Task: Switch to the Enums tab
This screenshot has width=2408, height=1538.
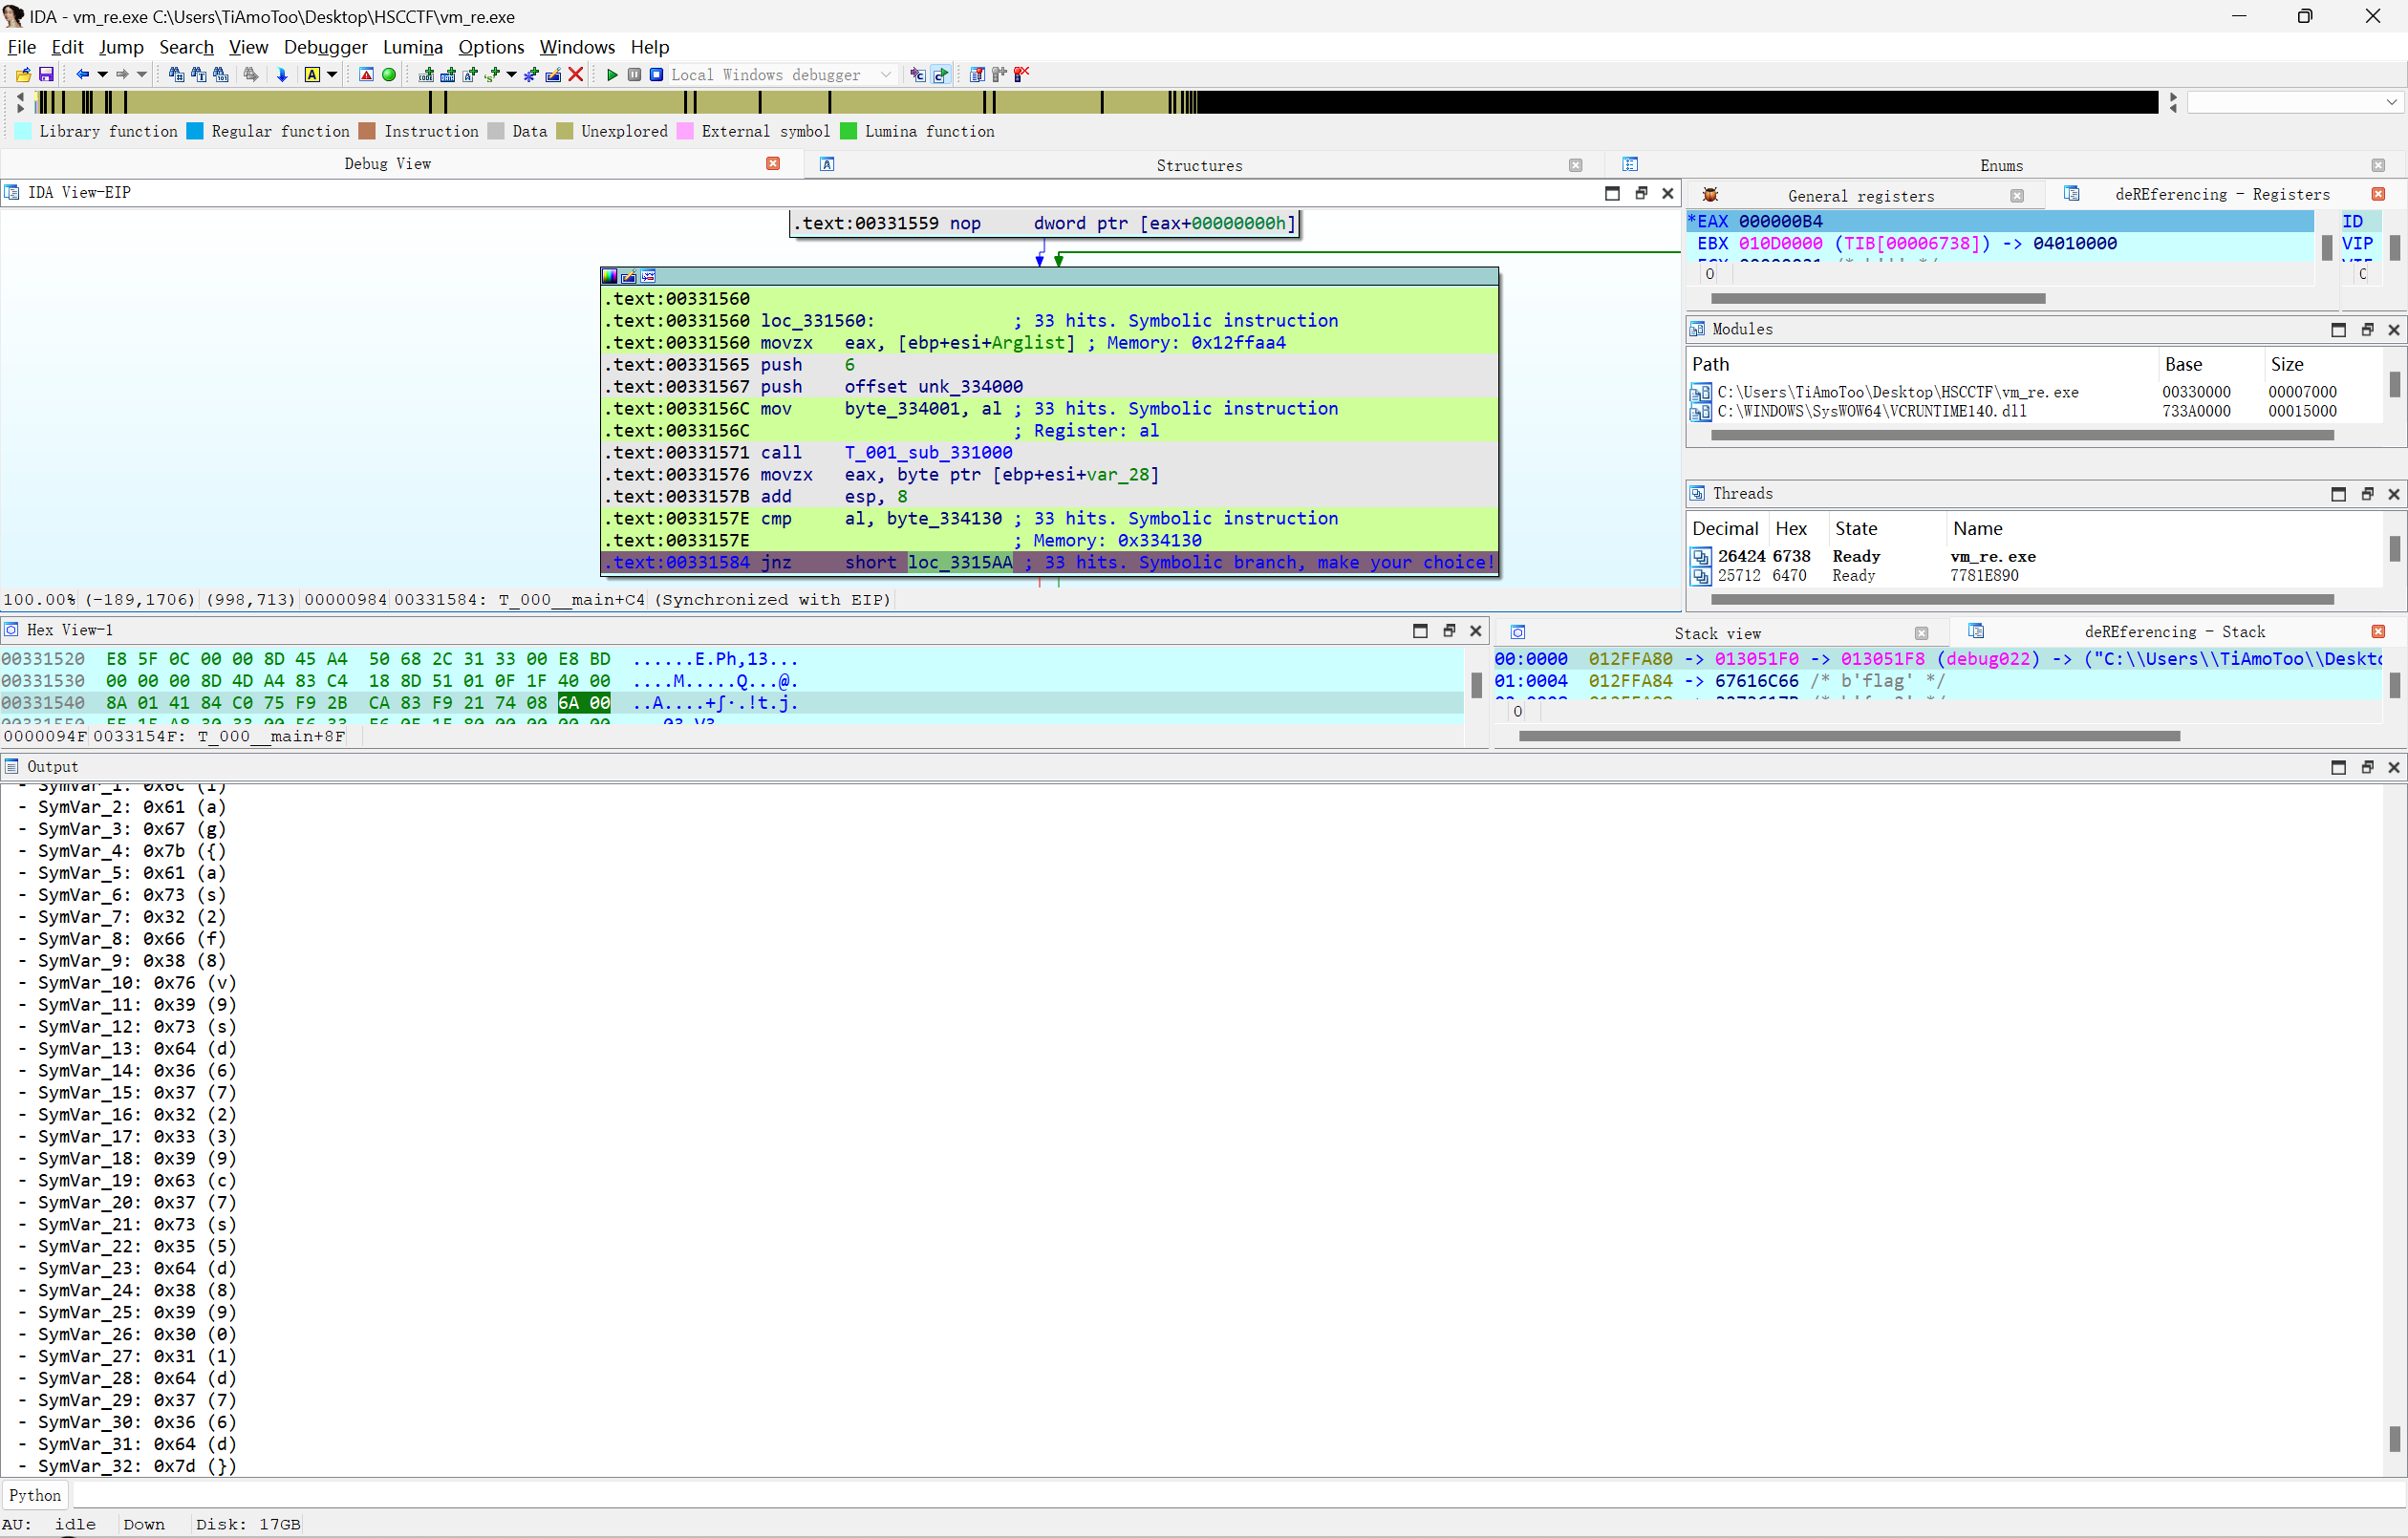Action: (x=2001, y=166)
